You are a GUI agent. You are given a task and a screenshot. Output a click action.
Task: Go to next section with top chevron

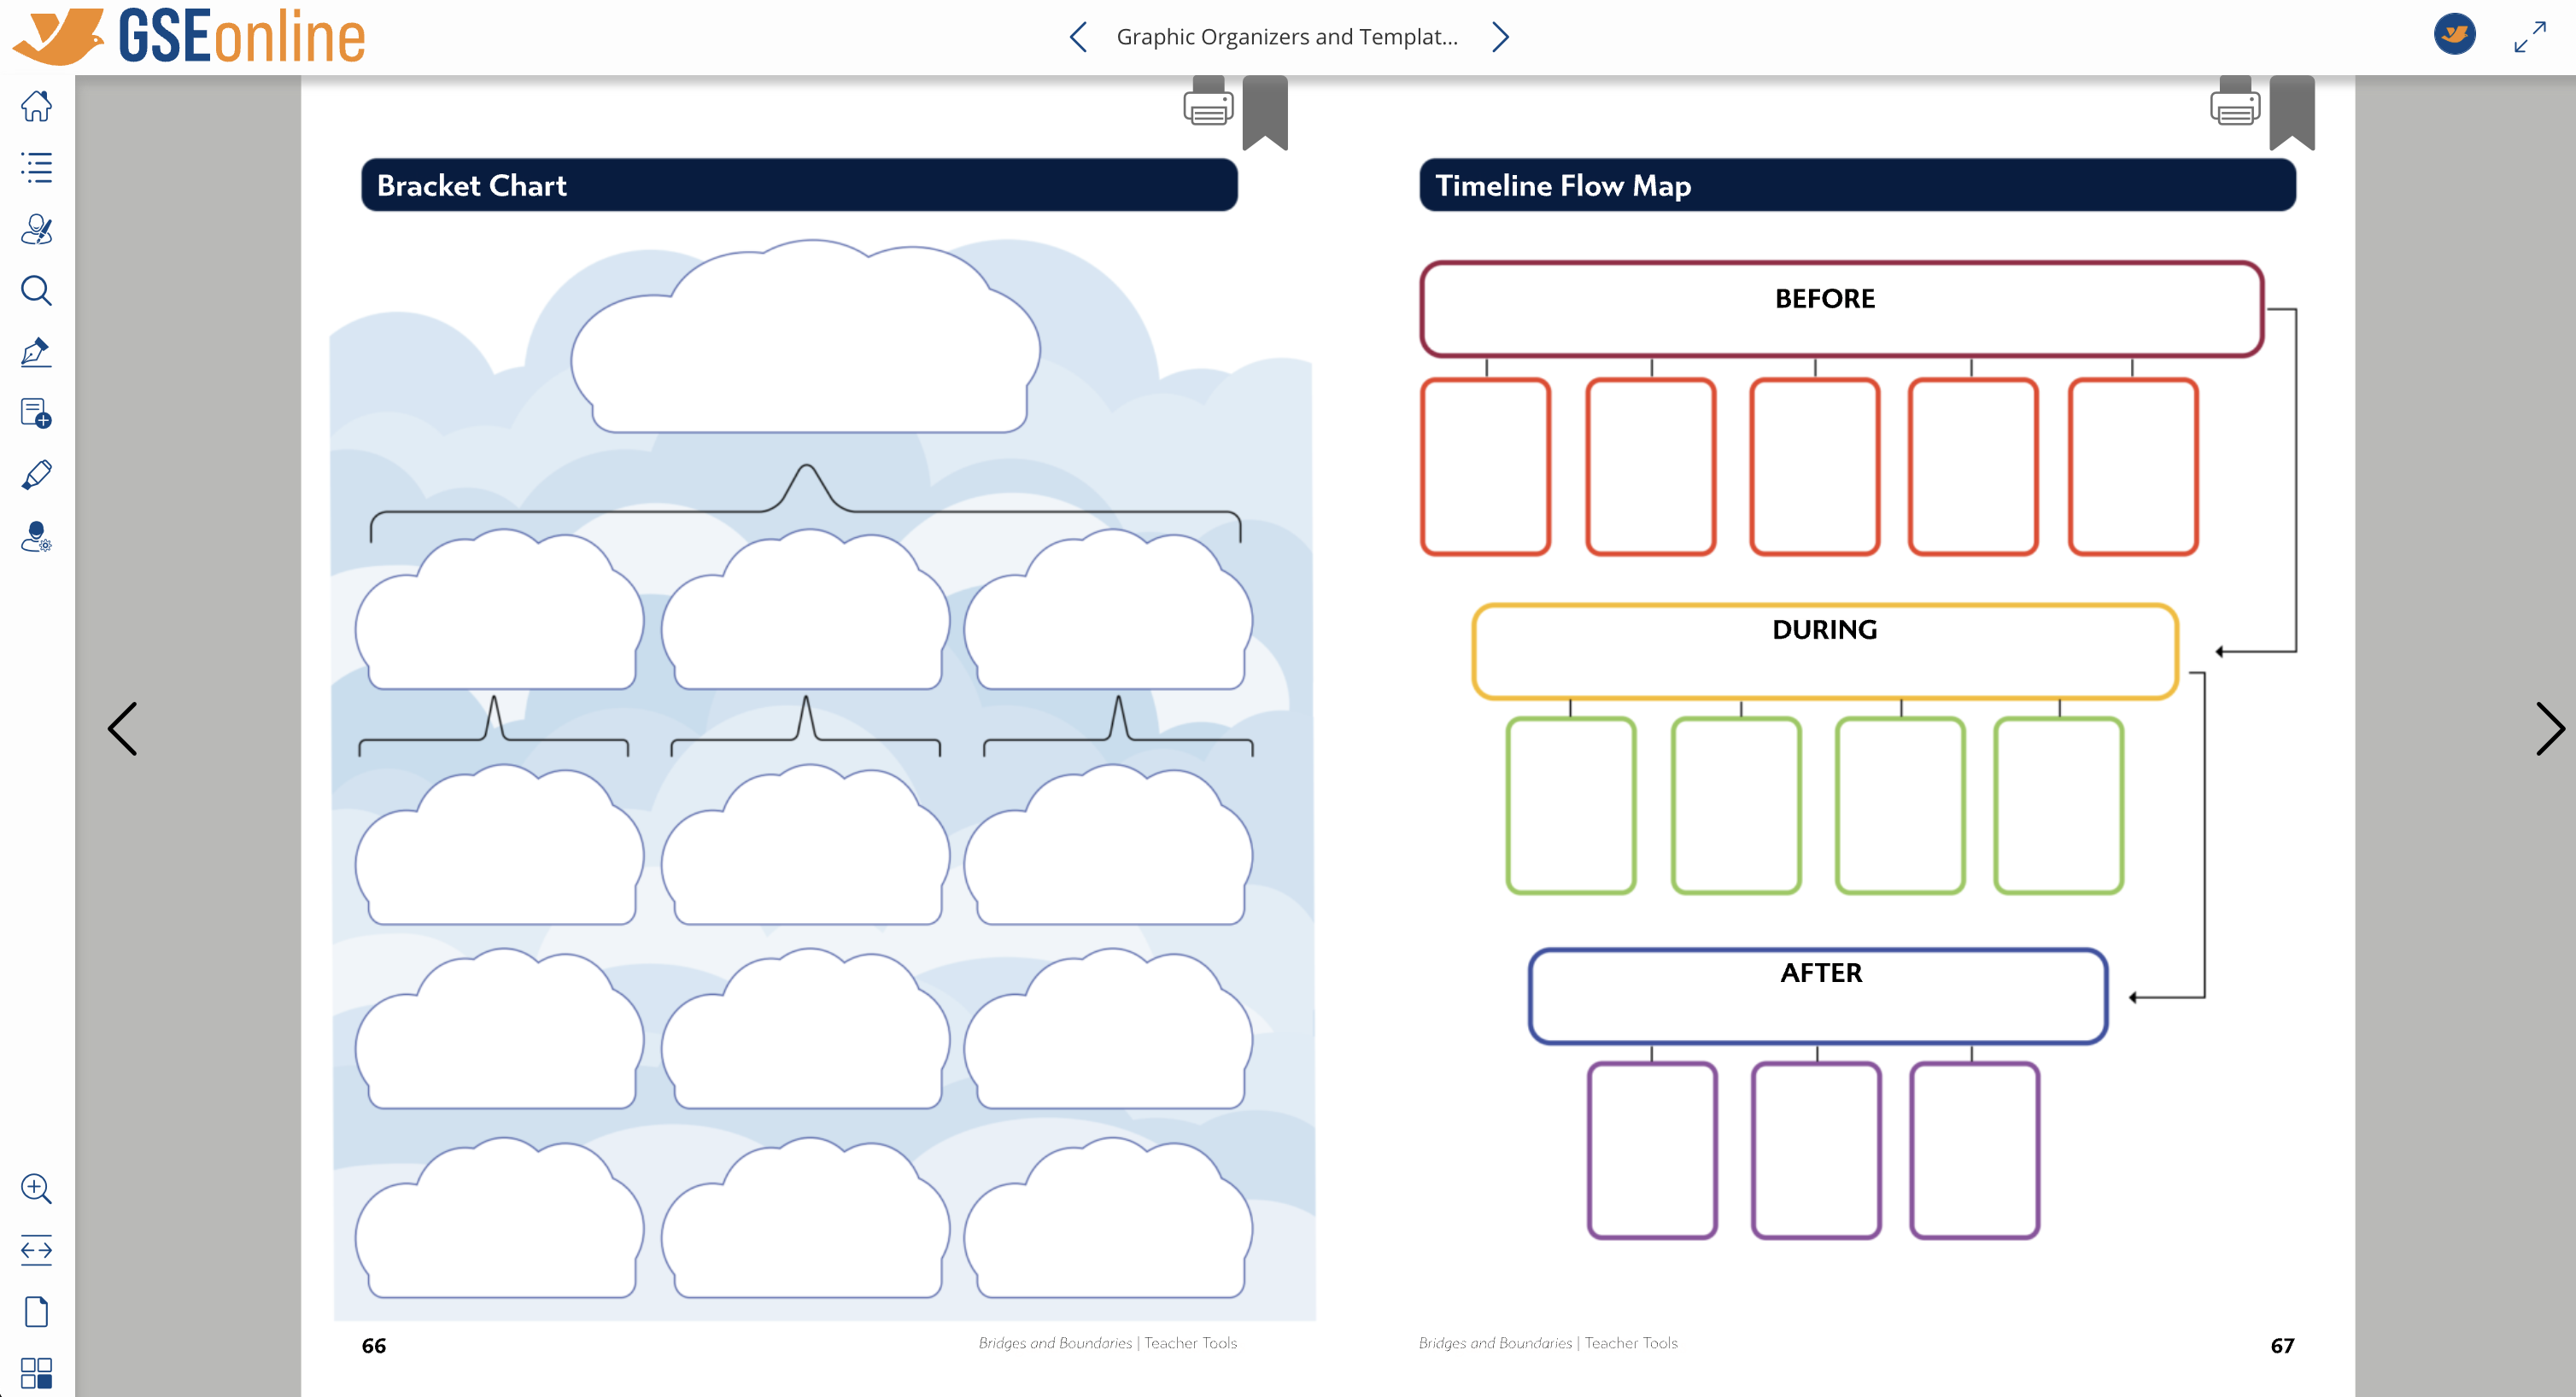[1500, 37]
